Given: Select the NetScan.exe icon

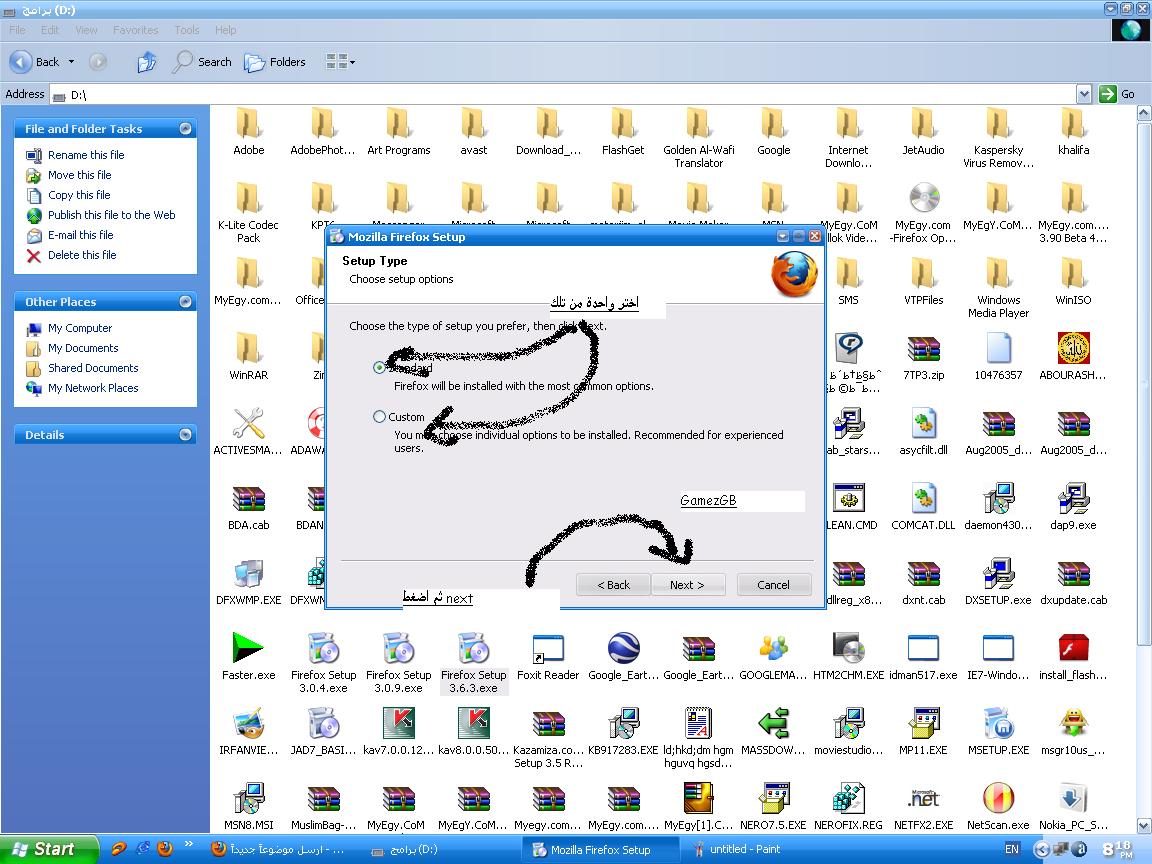Looking at the screenshot, I should (998, 798).
